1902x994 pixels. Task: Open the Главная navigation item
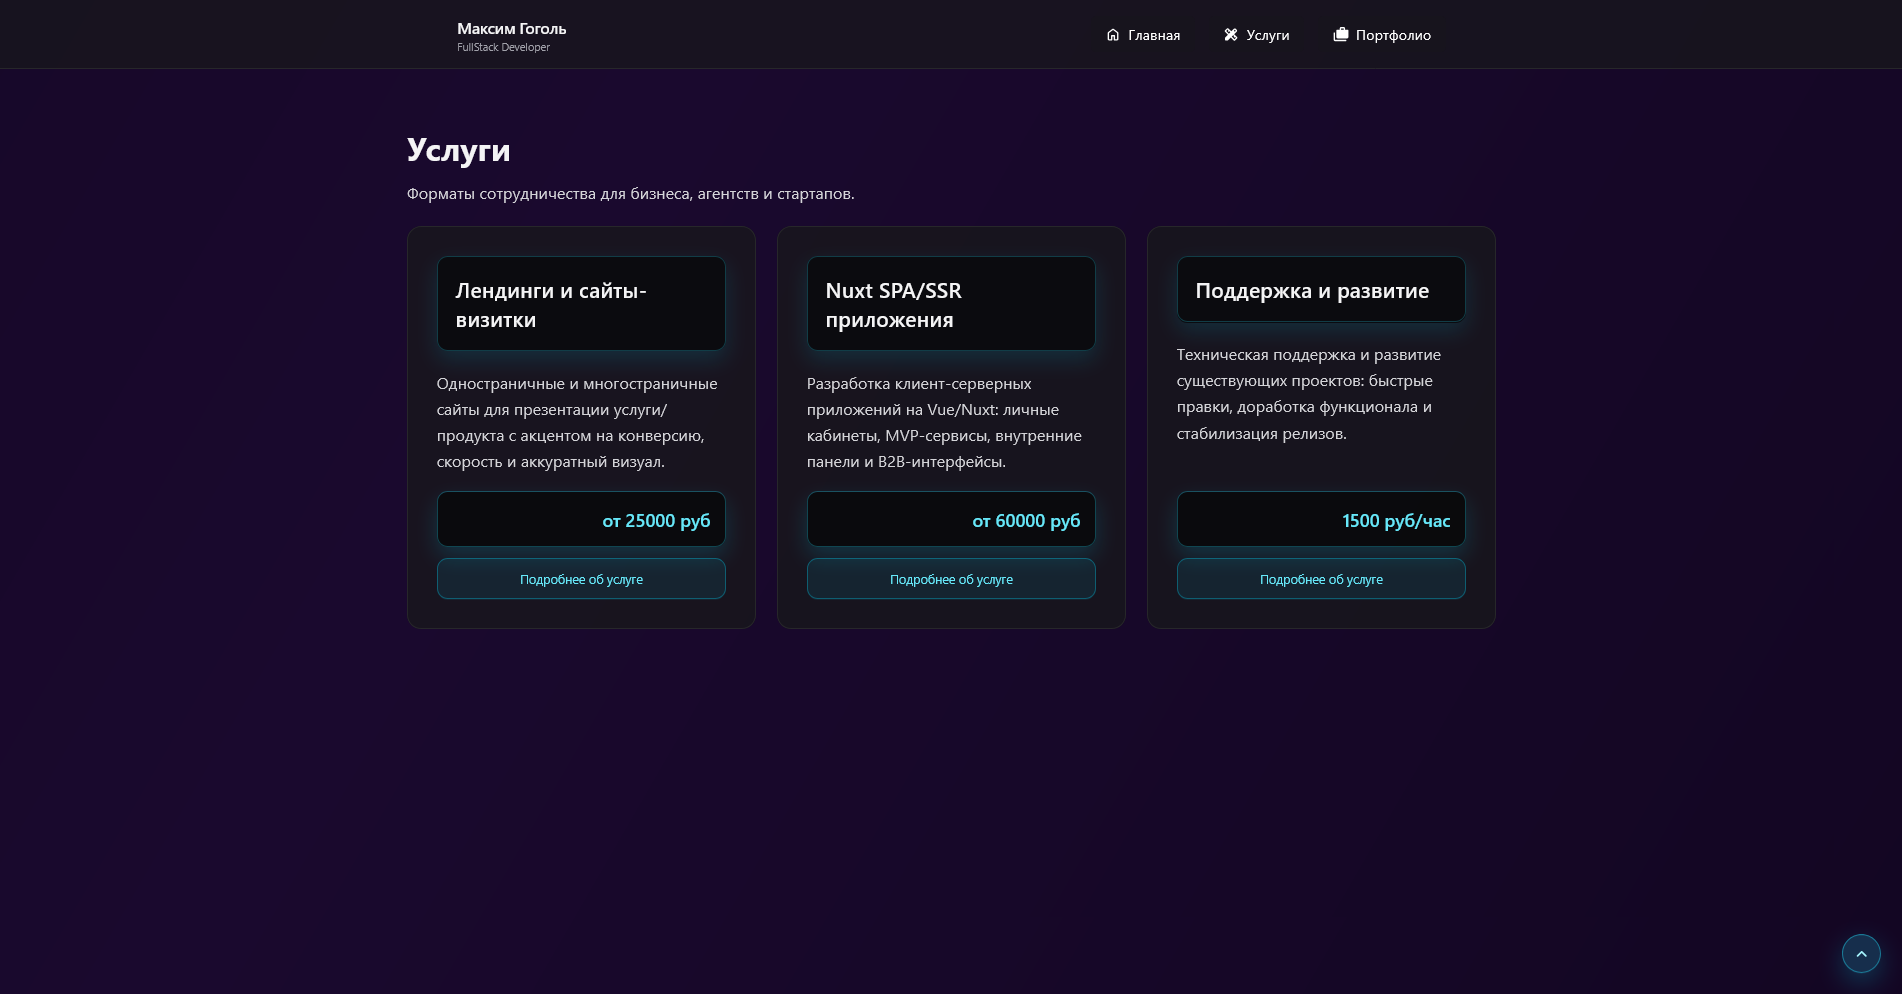pos(1143,35)
